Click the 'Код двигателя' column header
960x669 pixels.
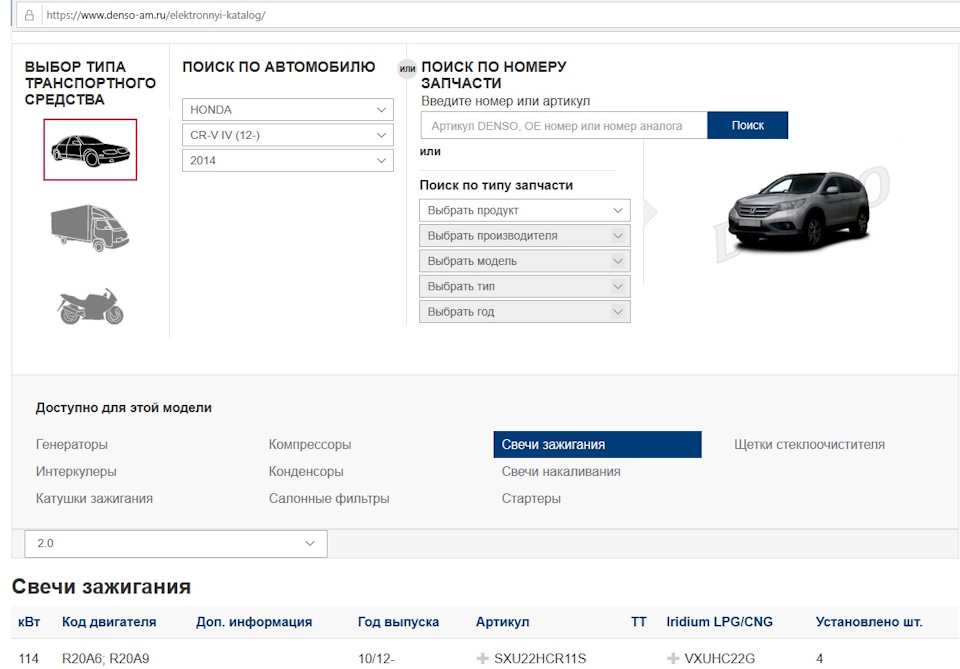click(x=109, y=622)
